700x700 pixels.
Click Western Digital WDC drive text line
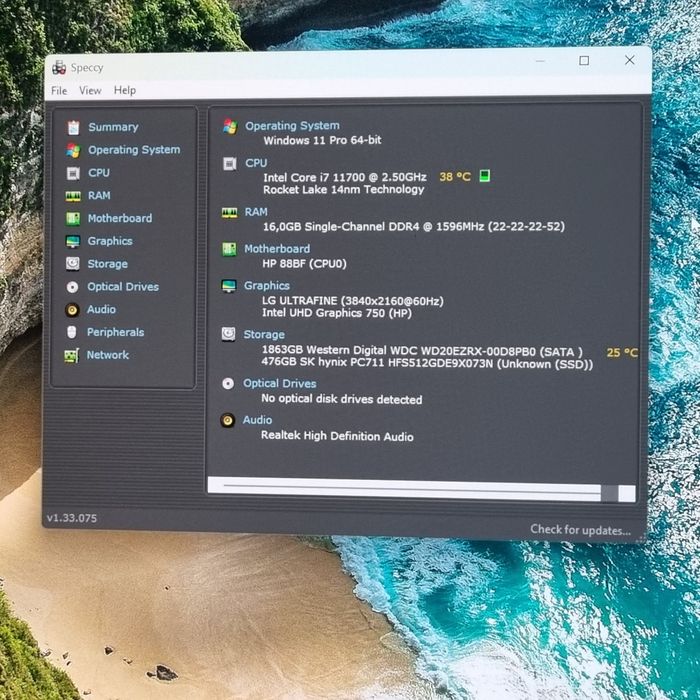tap(422, 350)
